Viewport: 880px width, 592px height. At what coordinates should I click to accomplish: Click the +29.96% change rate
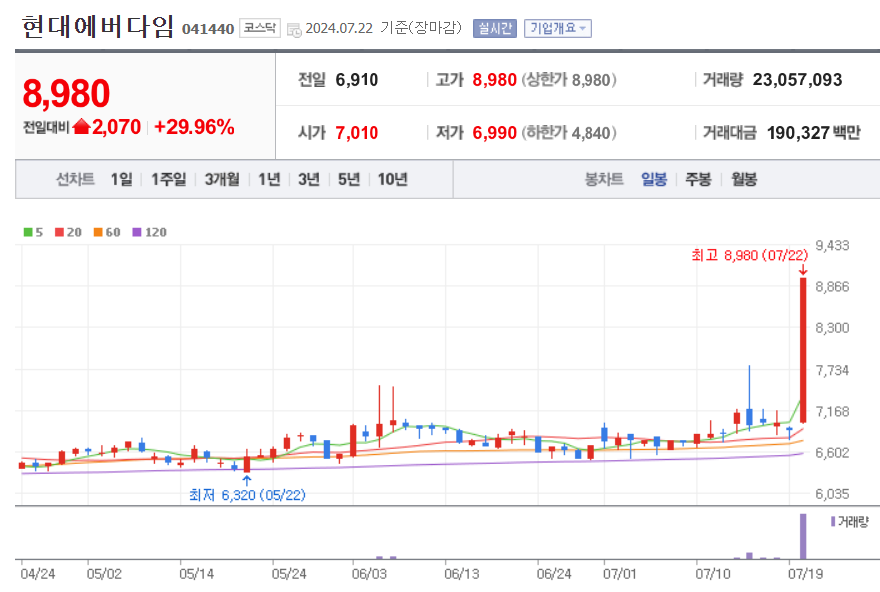point(194,127)
